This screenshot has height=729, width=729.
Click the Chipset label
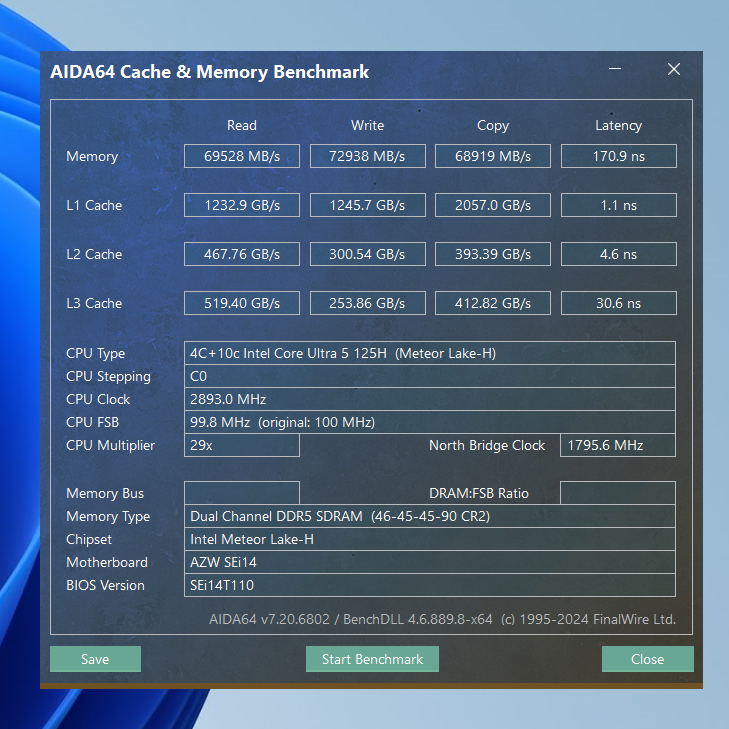(x=89, y=539)
